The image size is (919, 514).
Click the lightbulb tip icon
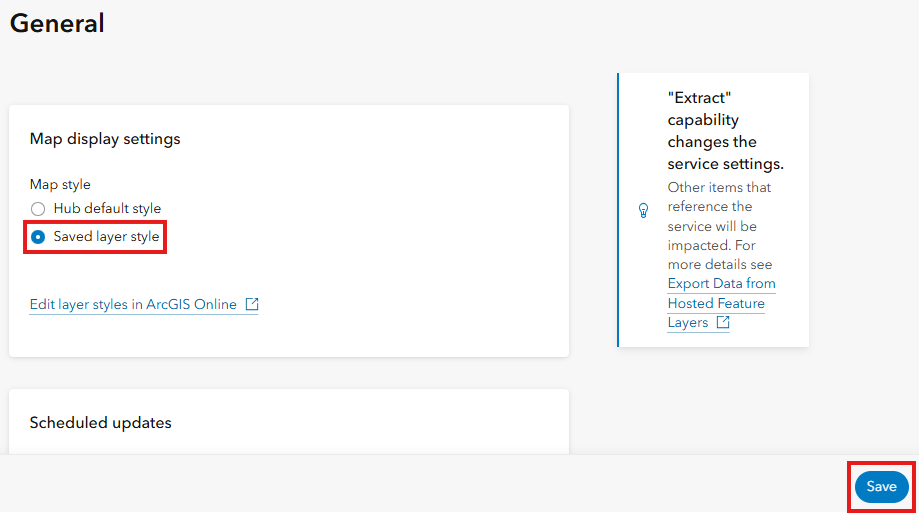click(x=644, y=211)
